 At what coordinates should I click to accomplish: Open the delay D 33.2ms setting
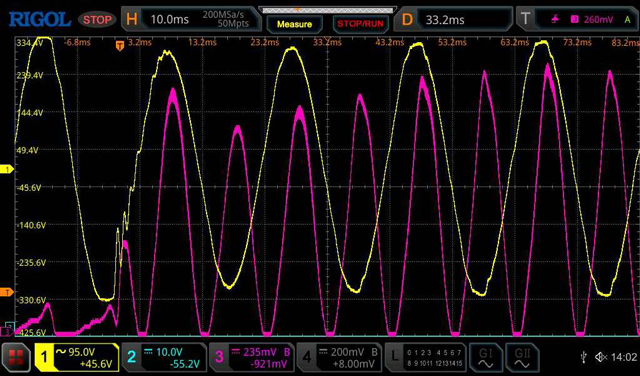coord(453,19)
